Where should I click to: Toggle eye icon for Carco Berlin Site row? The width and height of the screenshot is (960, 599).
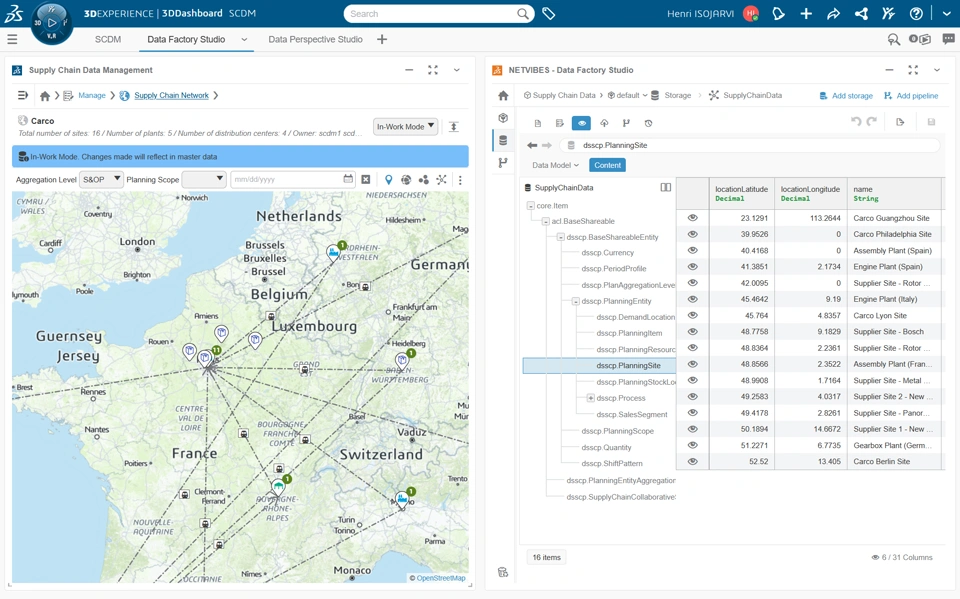(x=692, y=461)
